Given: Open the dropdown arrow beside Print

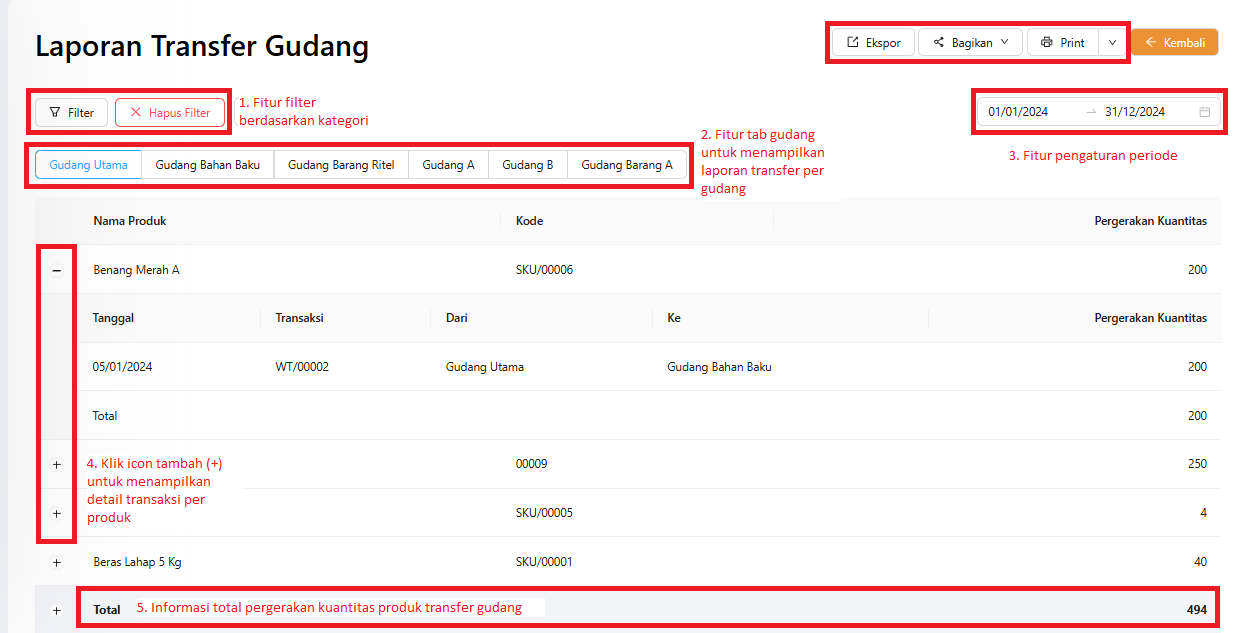Looking at the screenshot, I should tap(1112, 43).
